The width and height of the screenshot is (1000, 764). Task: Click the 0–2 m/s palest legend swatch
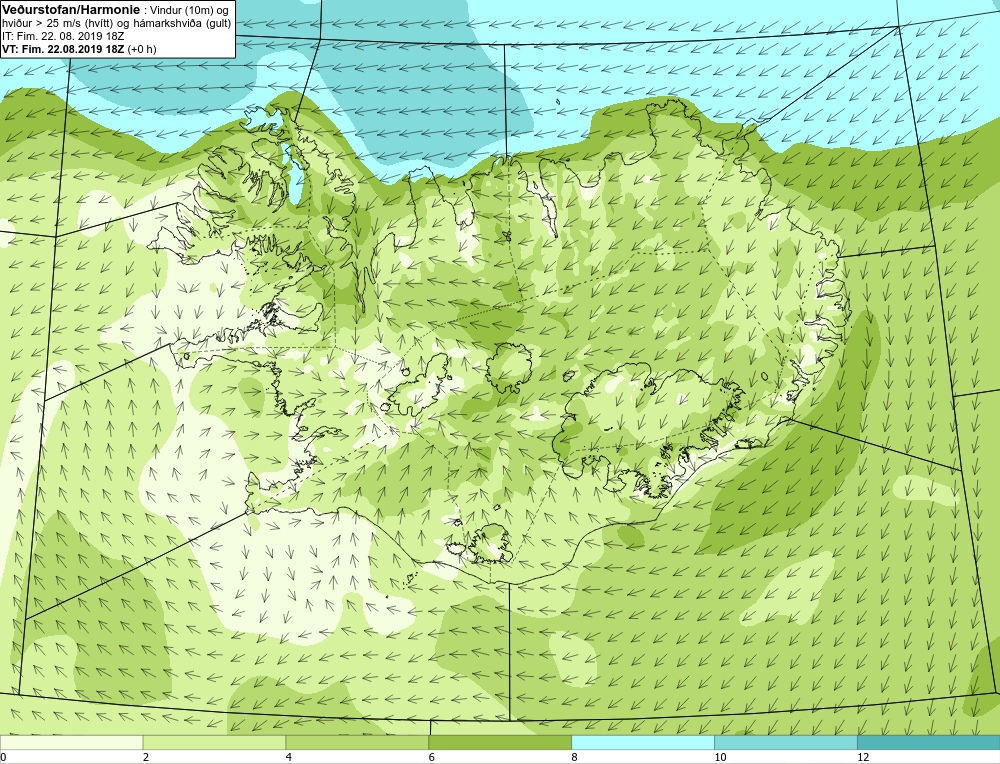click(x=71, y=742)
